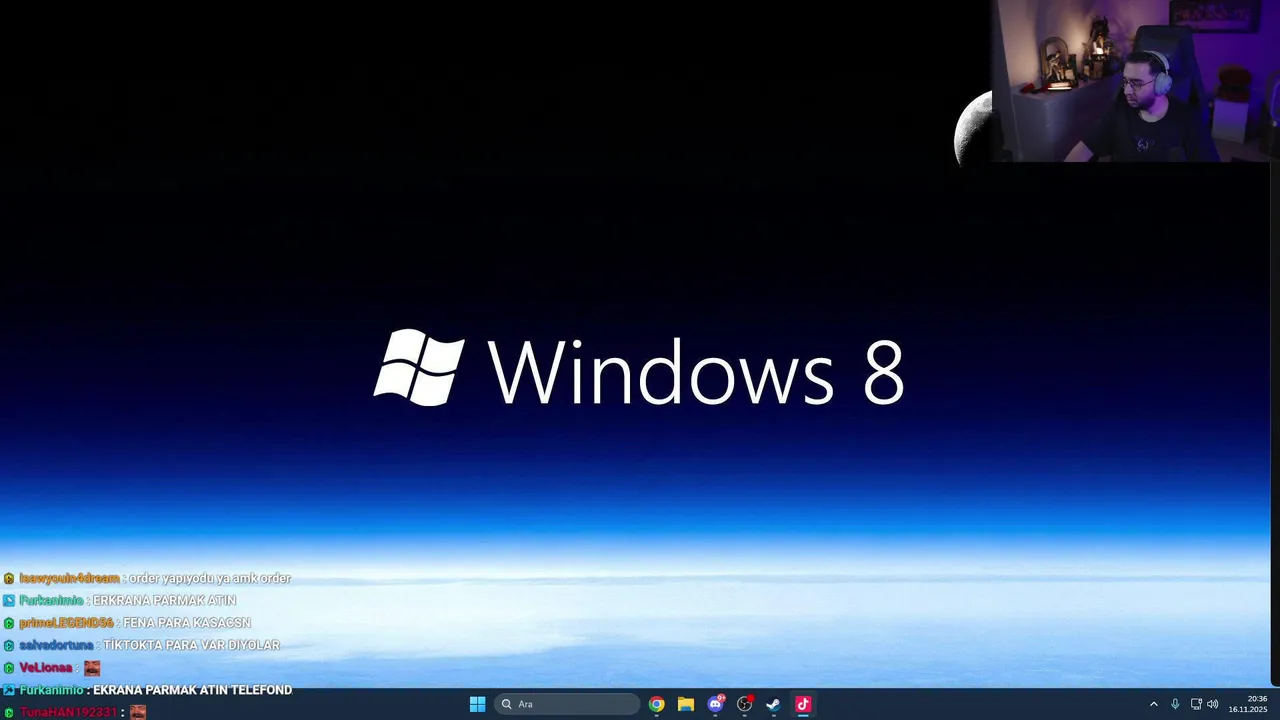Open the clock showing 20:36 and date

[1248, 704]
